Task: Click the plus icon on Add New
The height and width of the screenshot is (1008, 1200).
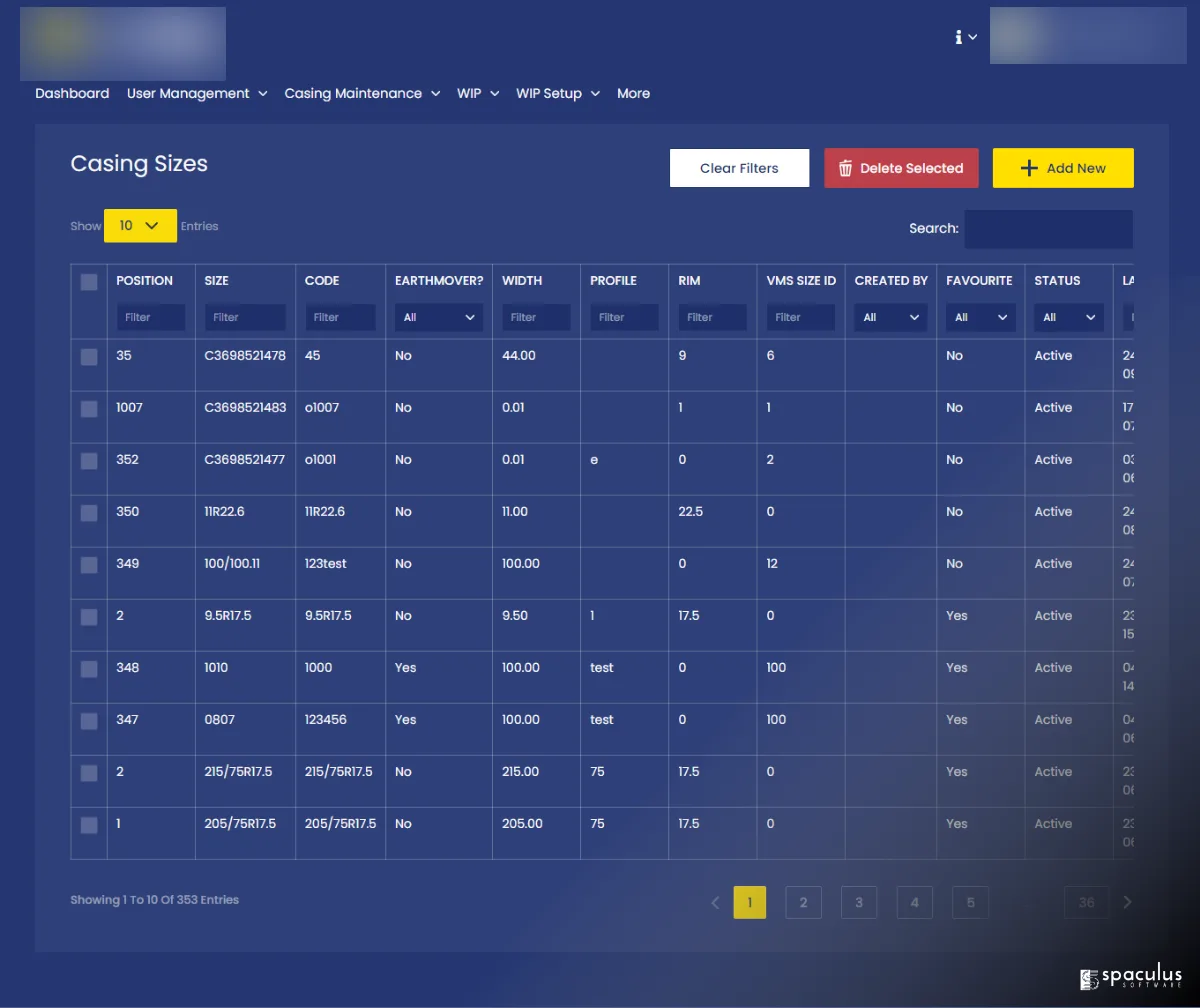Action: point(1029,168)
